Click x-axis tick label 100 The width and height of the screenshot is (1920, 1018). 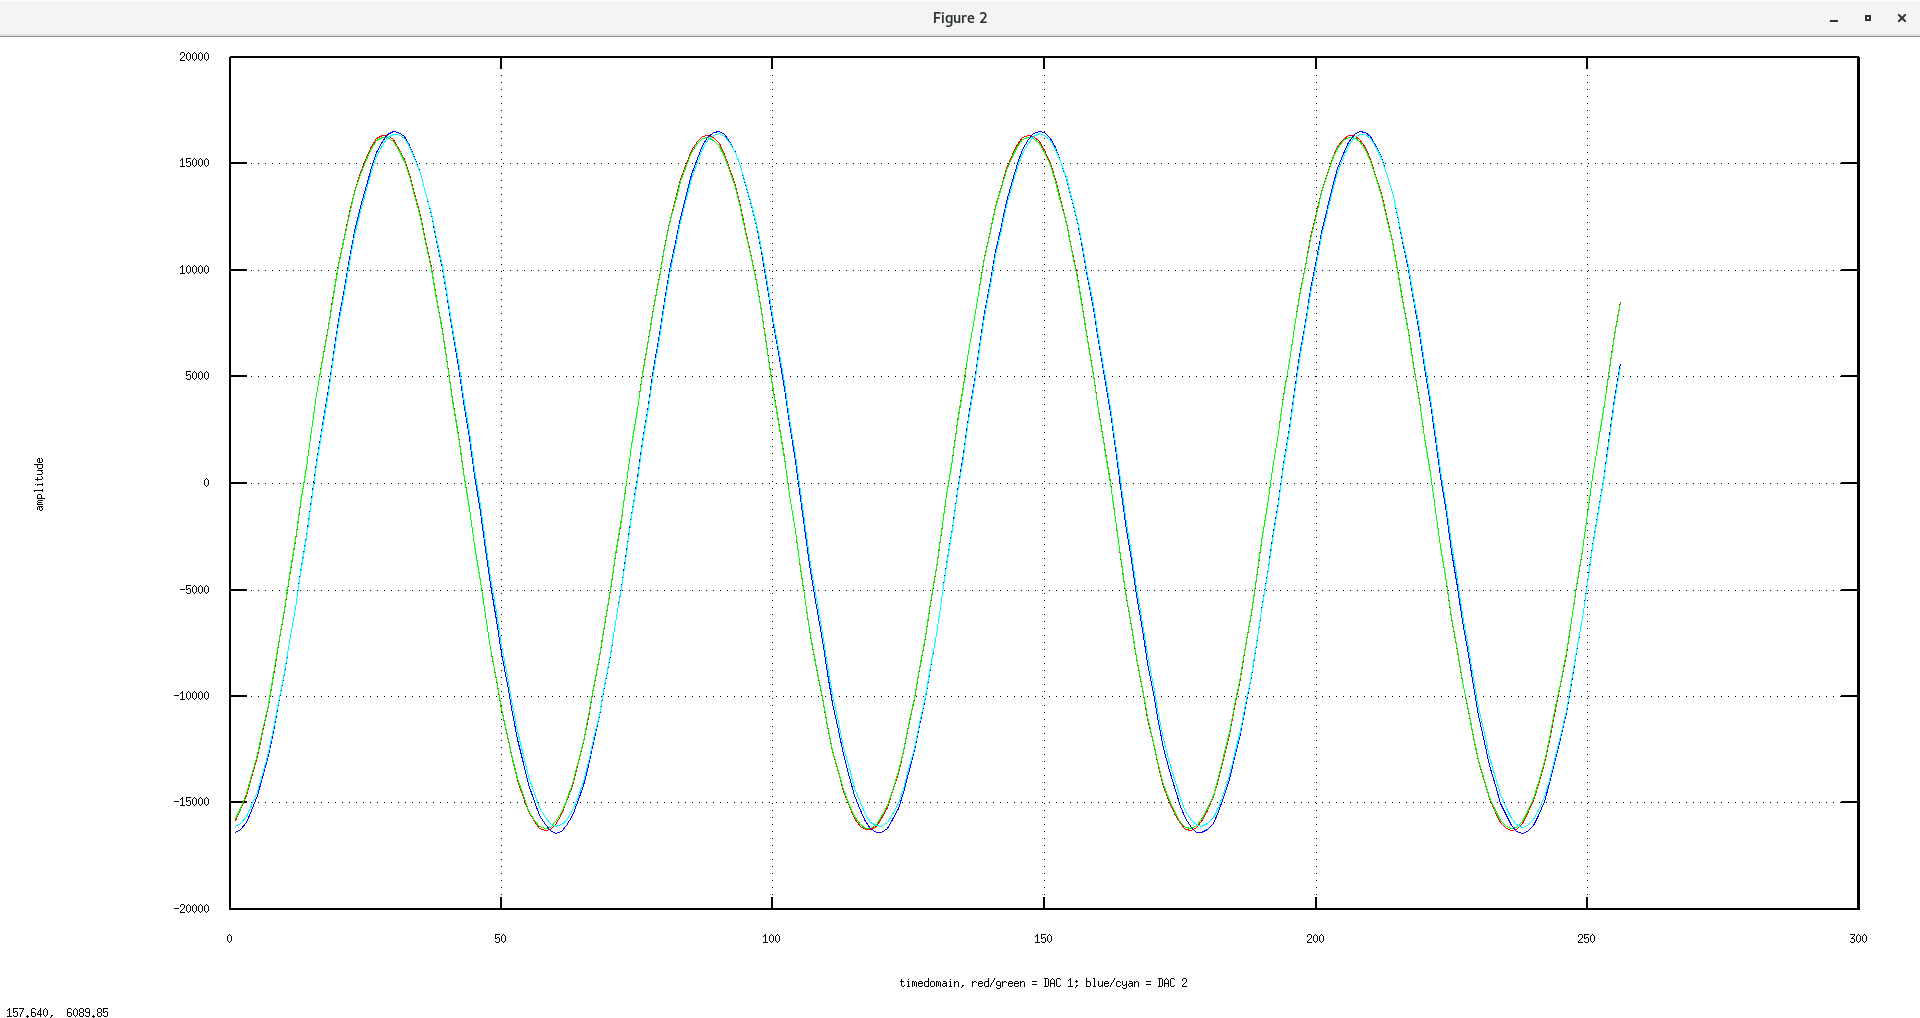point(771,939)
